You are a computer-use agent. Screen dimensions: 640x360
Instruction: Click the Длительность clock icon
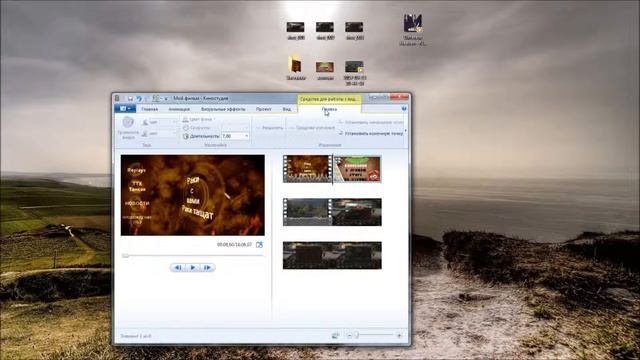click(186, 136)
